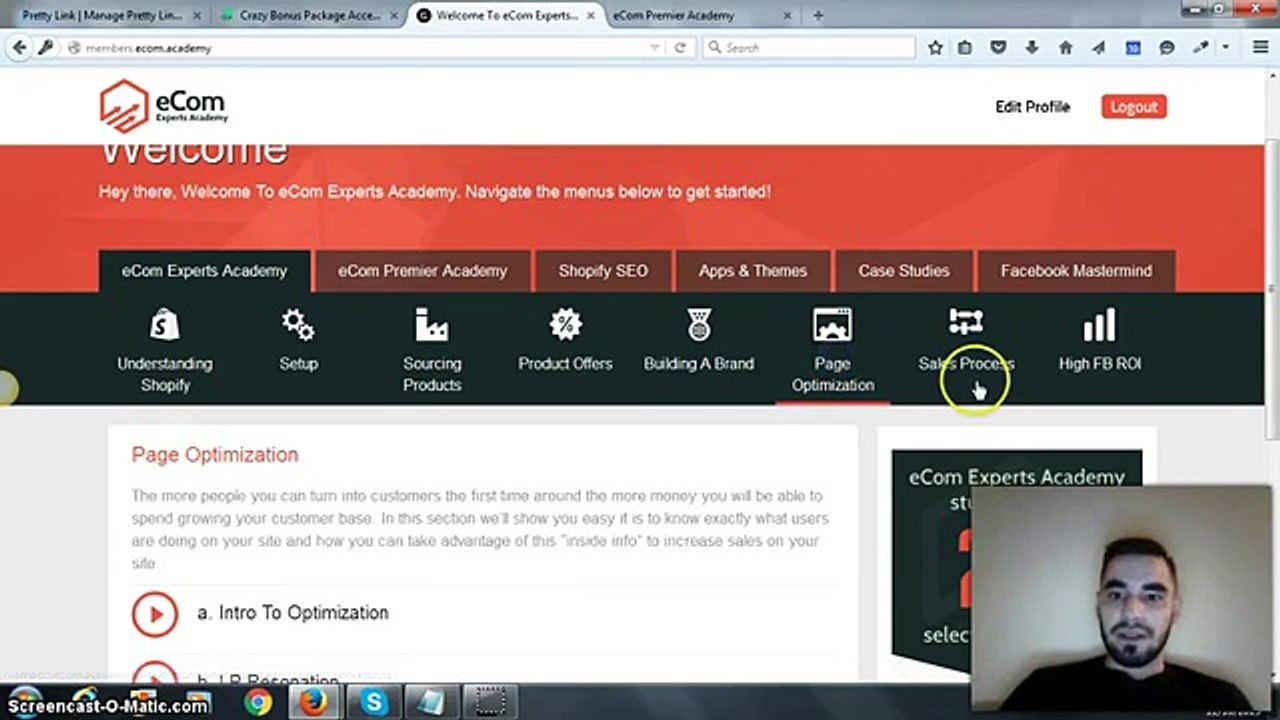Go to the browser home icon
The height and width of the screenshot is (720, 1280).
pos(1065,47)
